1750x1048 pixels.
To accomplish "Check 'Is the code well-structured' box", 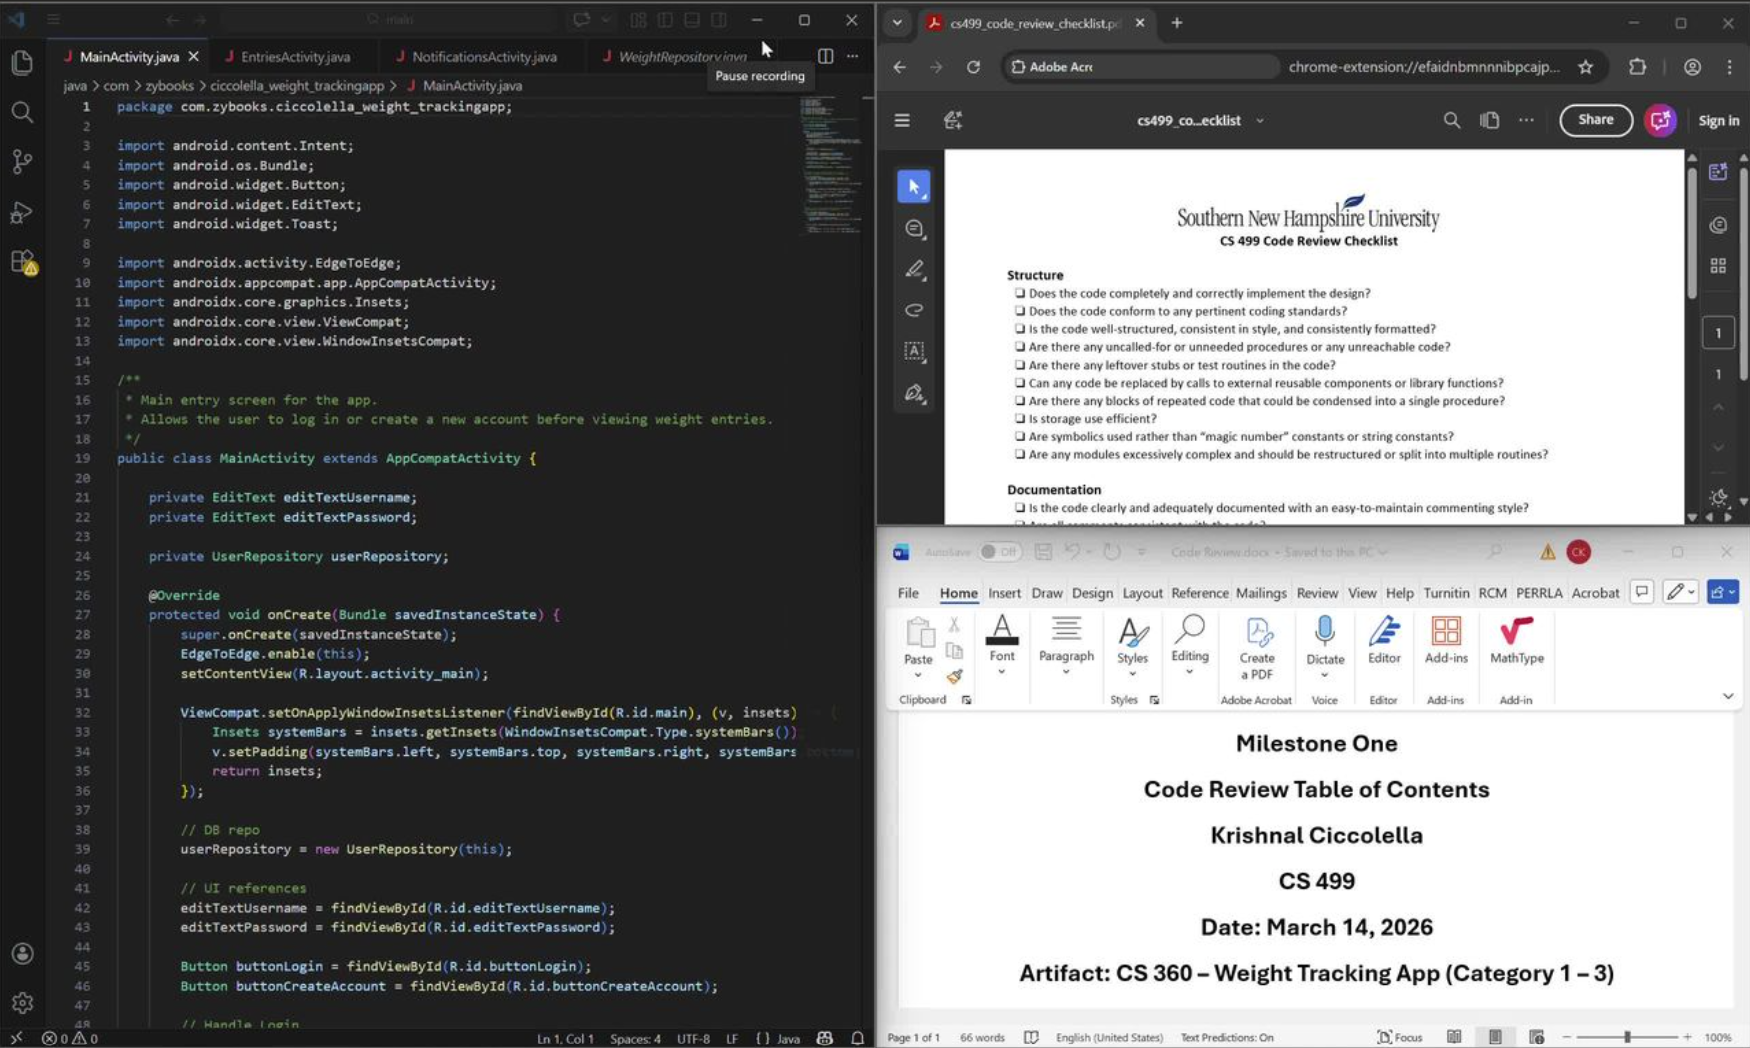I will coord(1020,329).
